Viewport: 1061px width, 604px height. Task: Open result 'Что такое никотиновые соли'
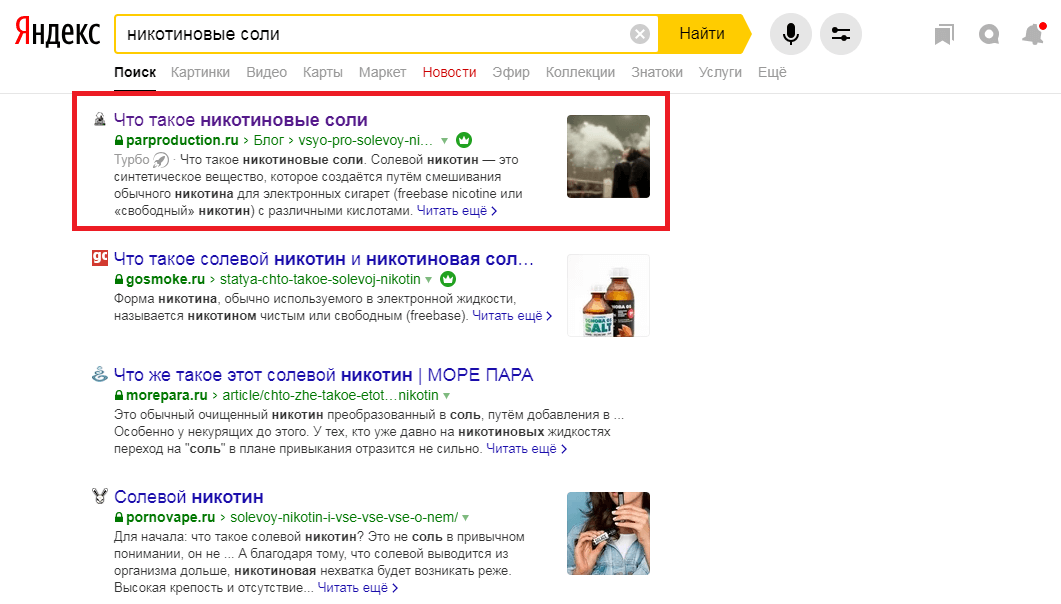click(x=241, y=120)
